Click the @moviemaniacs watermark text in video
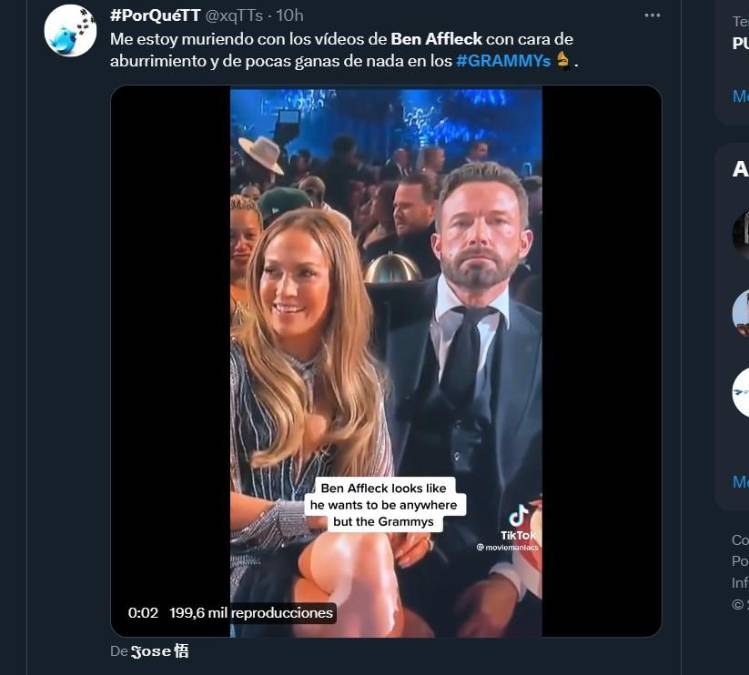Viewport: 749px width, 675px height. click(508, 547)
